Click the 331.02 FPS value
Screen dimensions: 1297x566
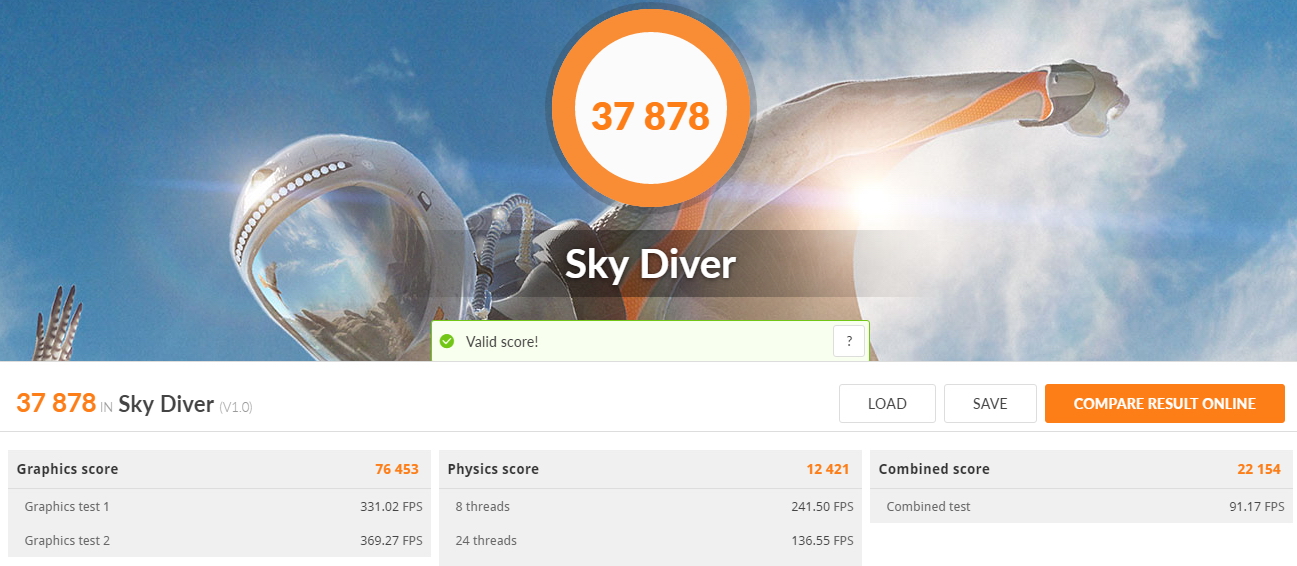[x=391, y=507]
